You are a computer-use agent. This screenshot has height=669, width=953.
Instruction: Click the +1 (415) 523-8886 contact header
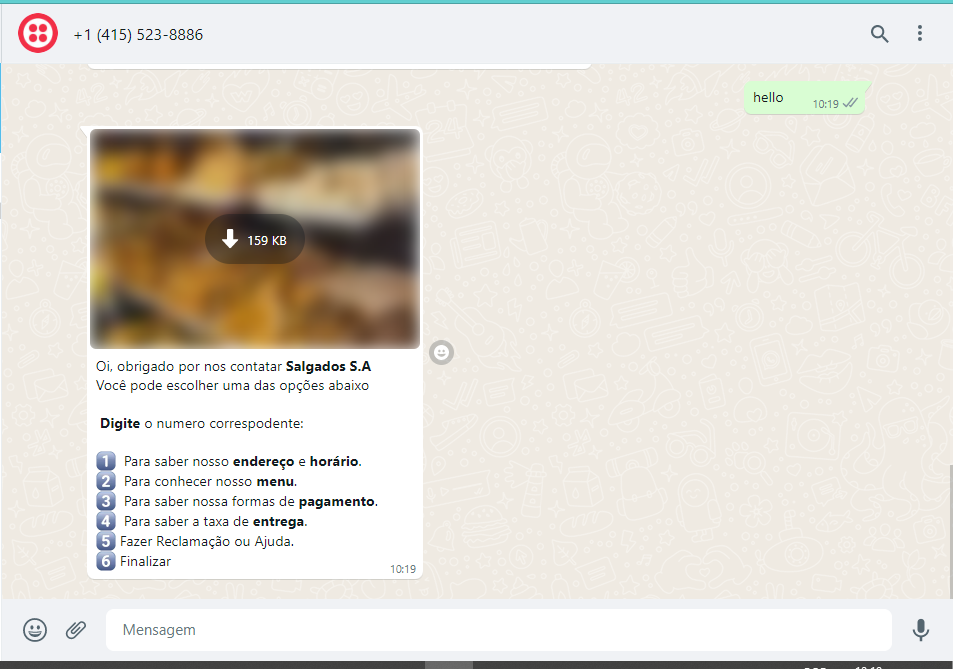[136, 33]
